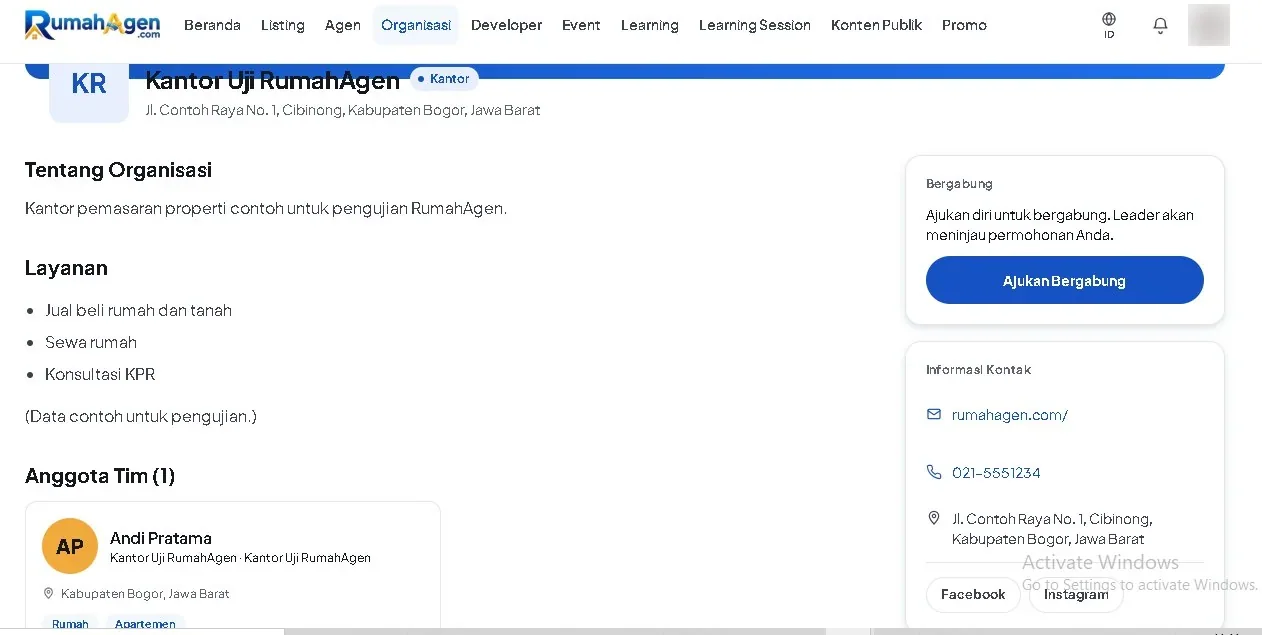This screenshot has width=1262, height=635.
Task: Click the Kantor badge next to title
Action: coord(444,79)
